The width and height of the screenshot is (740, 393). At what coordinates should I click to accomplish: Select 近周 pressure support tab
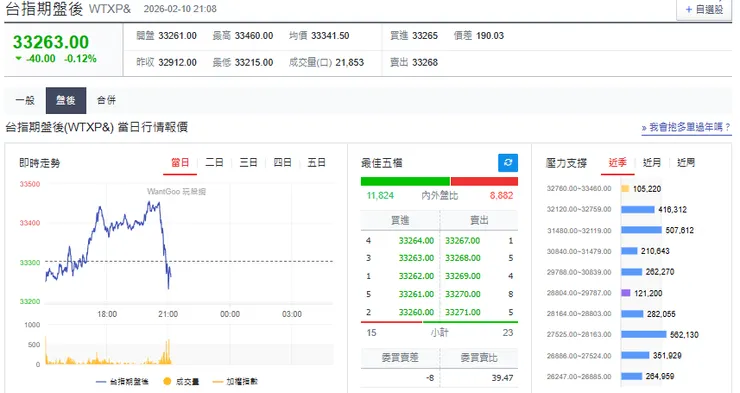point(686,163)
